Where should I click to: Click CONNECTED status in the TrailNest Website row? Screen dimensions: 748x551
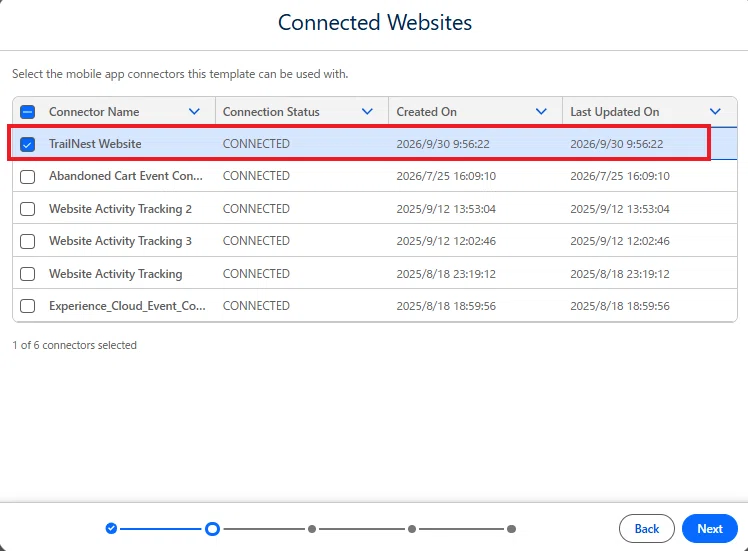256,144
